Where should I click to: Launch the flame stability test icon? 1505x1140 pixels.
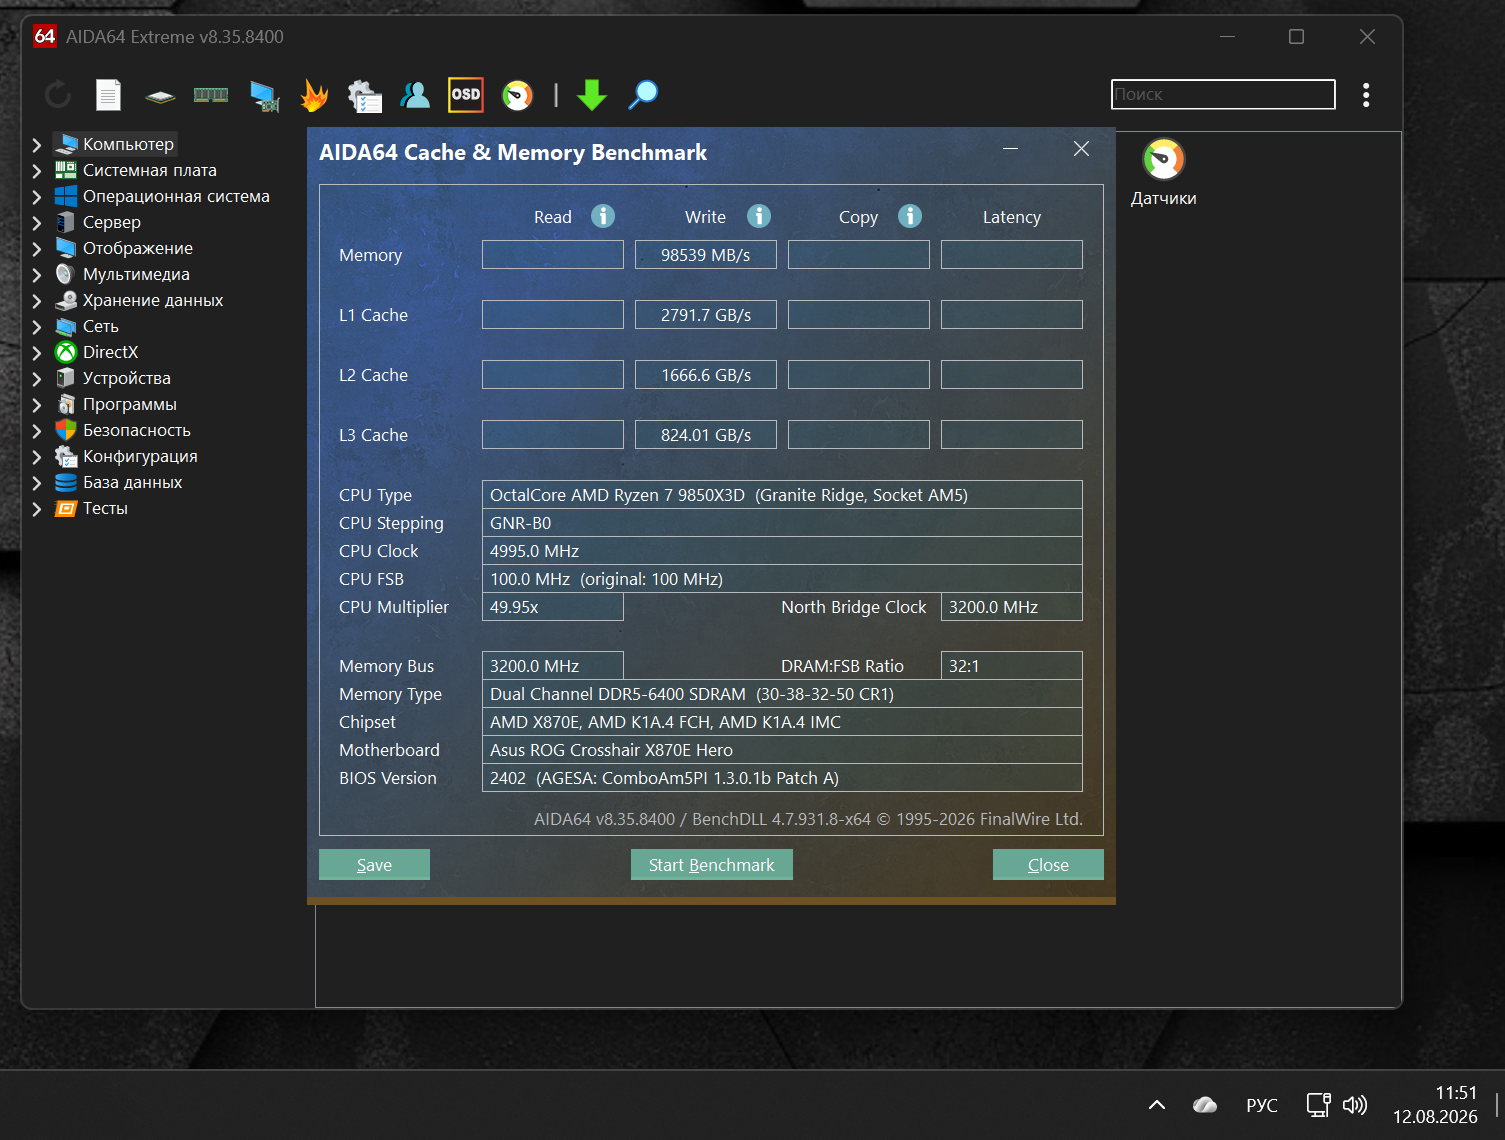(x=314, y=95)
